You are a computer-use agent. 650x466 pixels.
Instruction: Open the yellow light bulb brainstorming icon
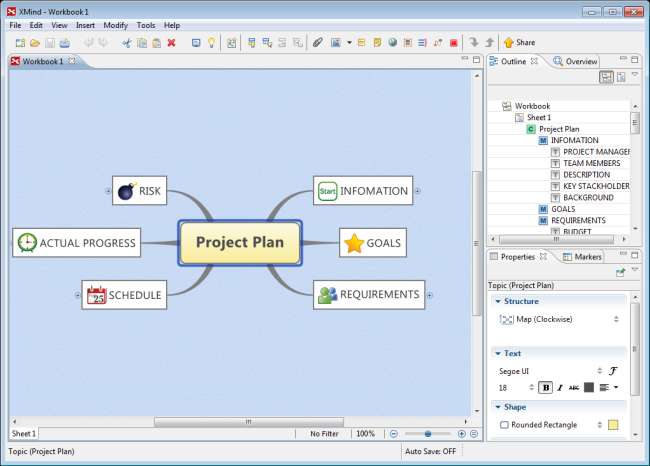(211, 43)
